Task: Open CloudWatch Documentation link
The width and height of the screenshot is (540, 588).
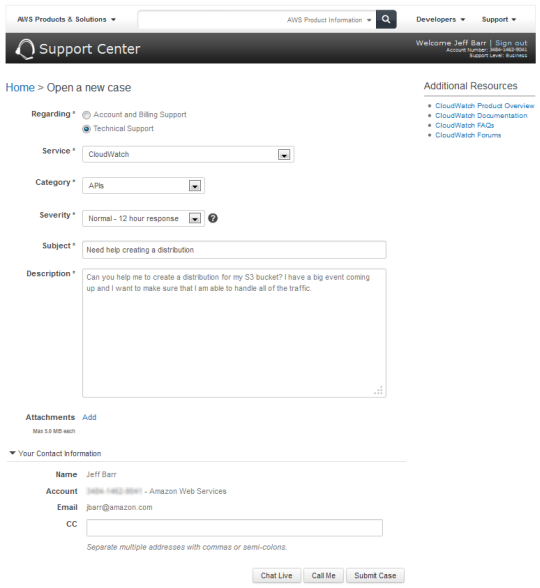Action: coord(481,116)
